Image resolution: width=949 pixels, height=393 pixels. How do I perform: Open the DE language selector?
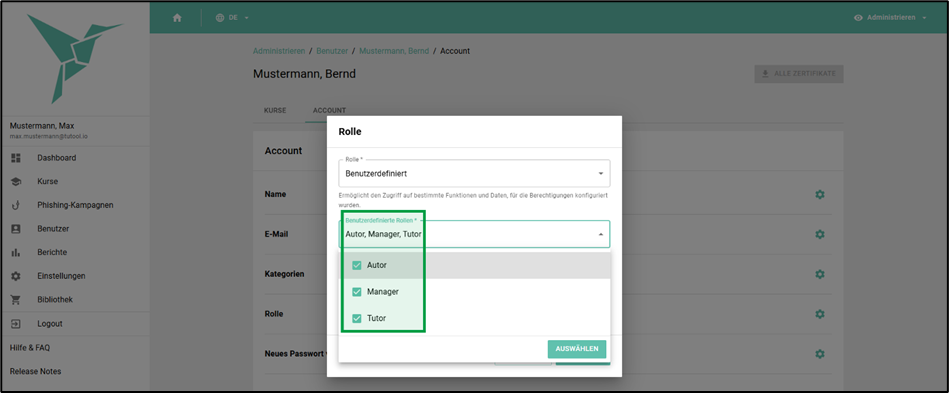(x=232, y=18)
